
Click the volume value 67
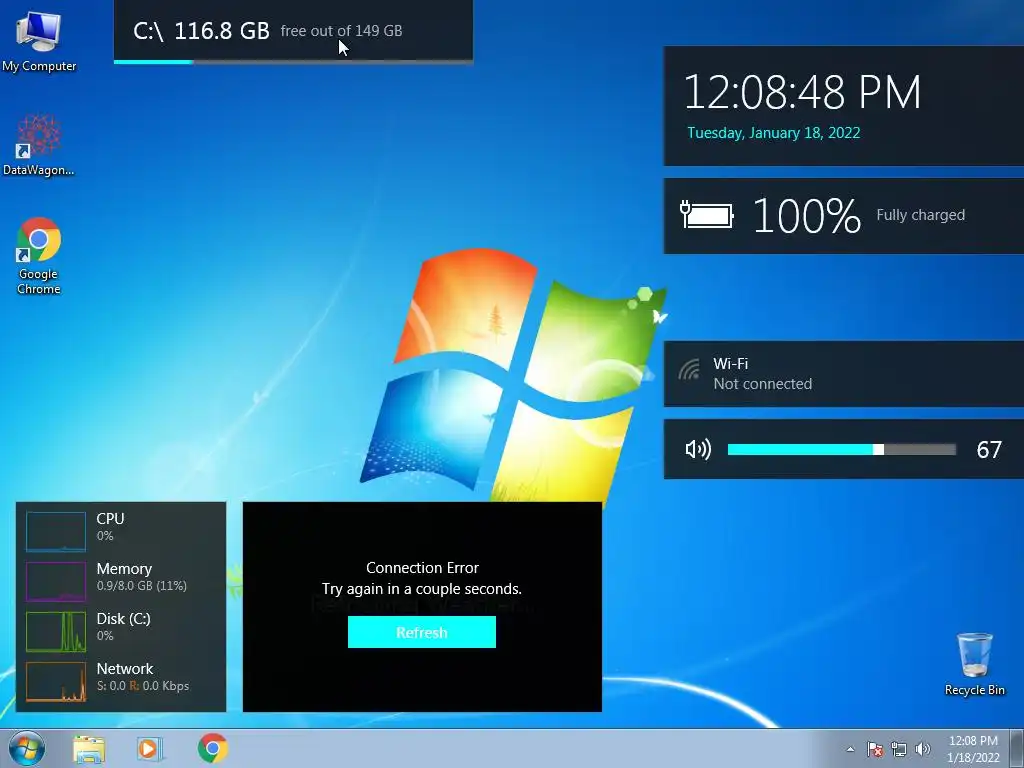(x=989, y=449)
